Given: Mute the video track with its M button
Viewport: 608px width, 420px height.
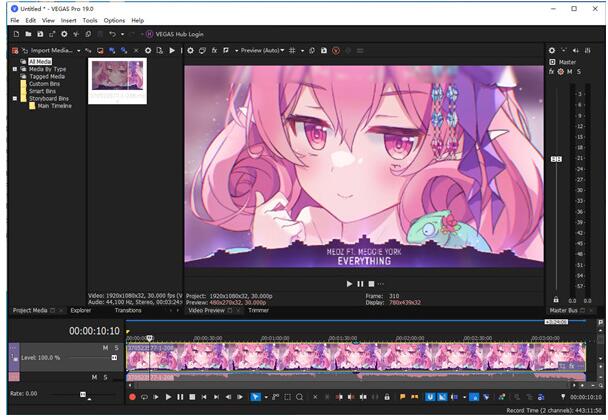Looking at the screenshot, I should [x=105, y=348].
